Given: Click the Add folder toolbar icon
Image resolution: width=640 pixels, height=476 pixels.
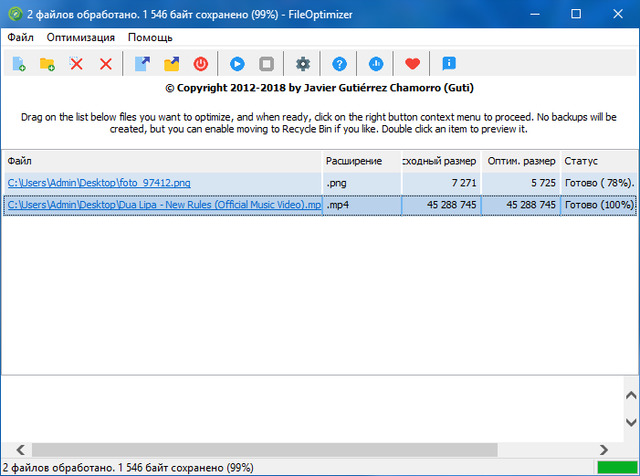Looking at the screenshot, I should [x=47, y=64].
